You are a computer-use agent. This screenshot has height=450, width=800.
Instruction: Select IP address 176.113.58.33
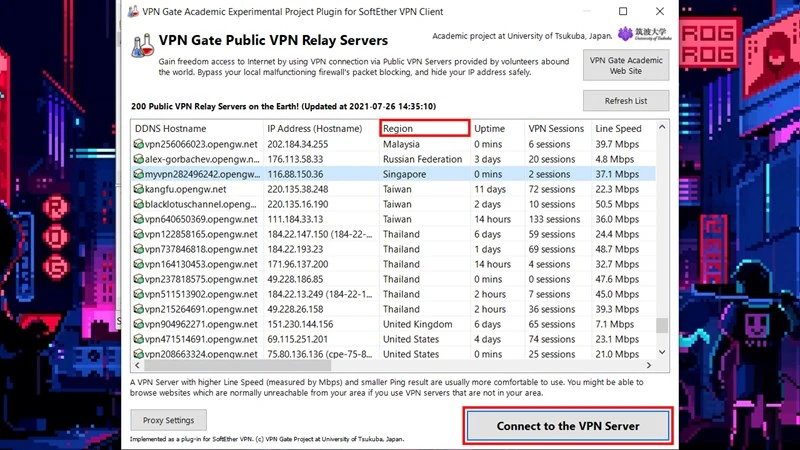[295, 159]
